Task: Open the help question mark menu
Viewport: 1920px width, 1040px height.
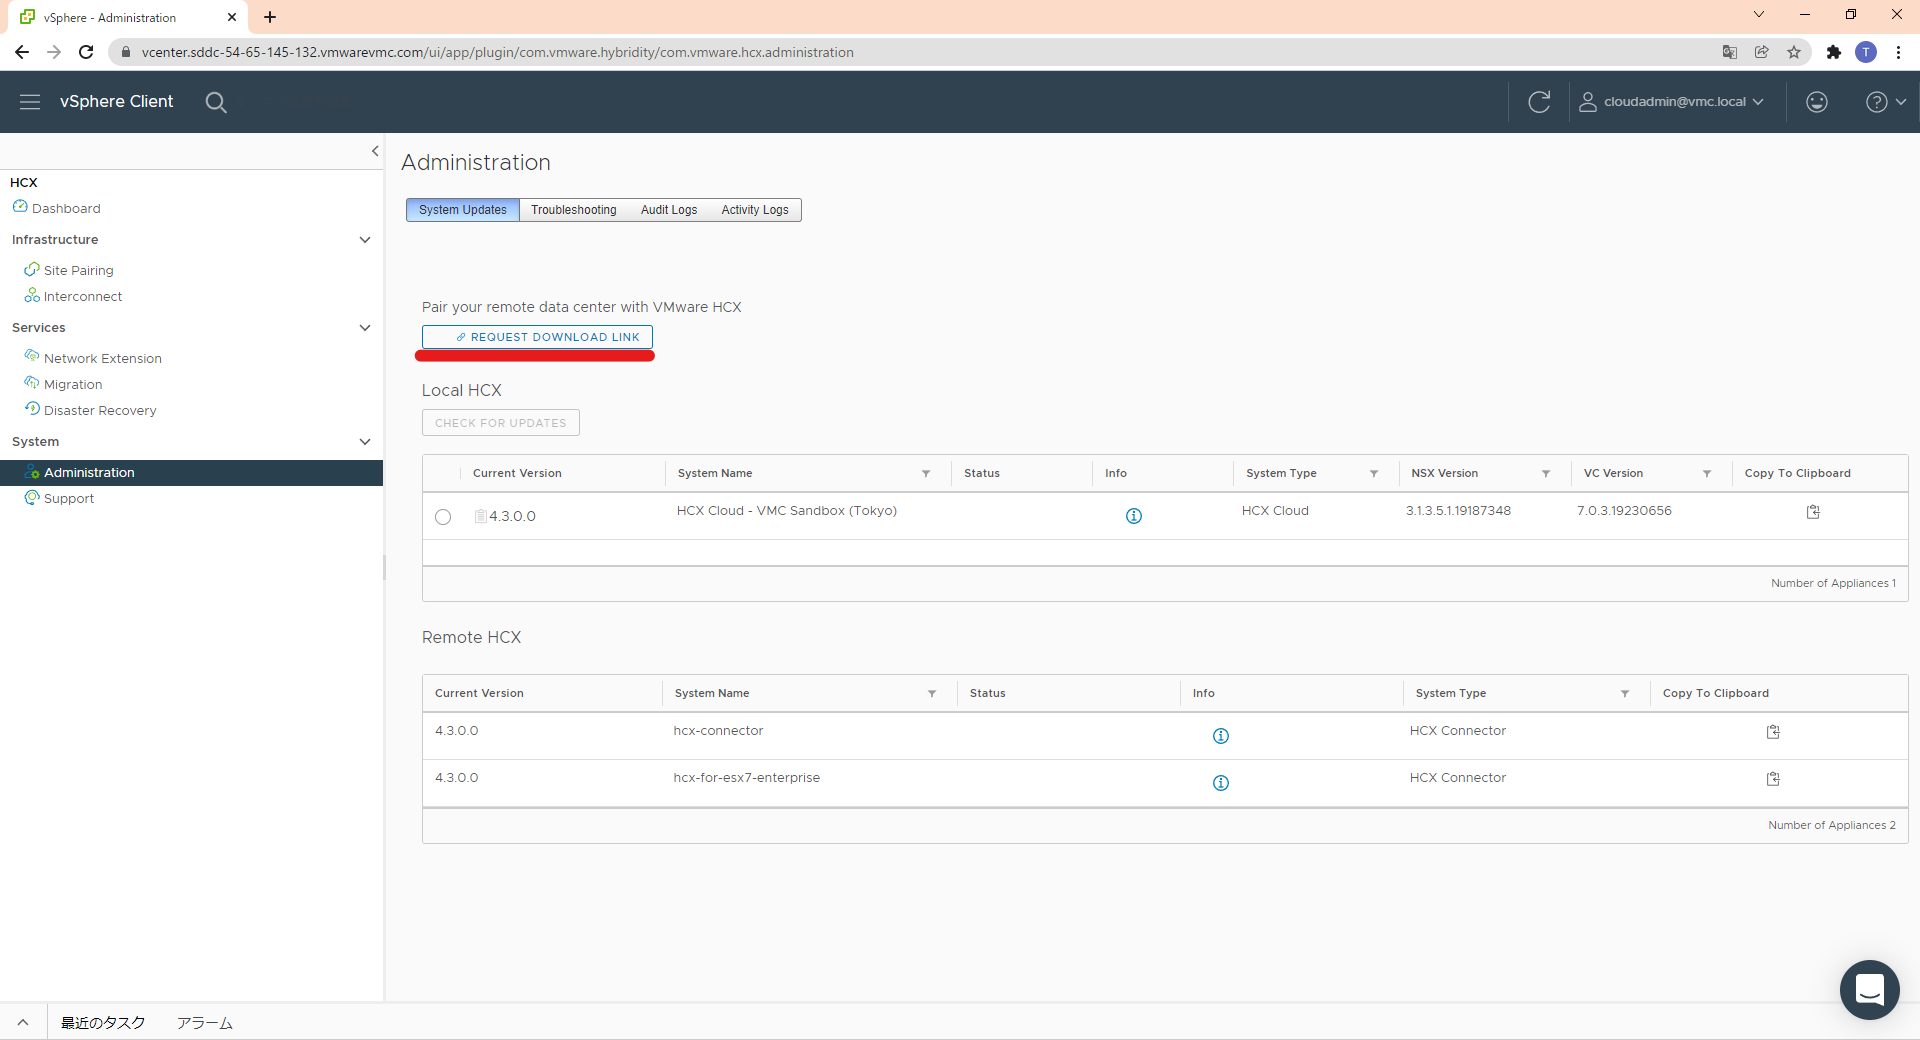Action: point(1886,102)
